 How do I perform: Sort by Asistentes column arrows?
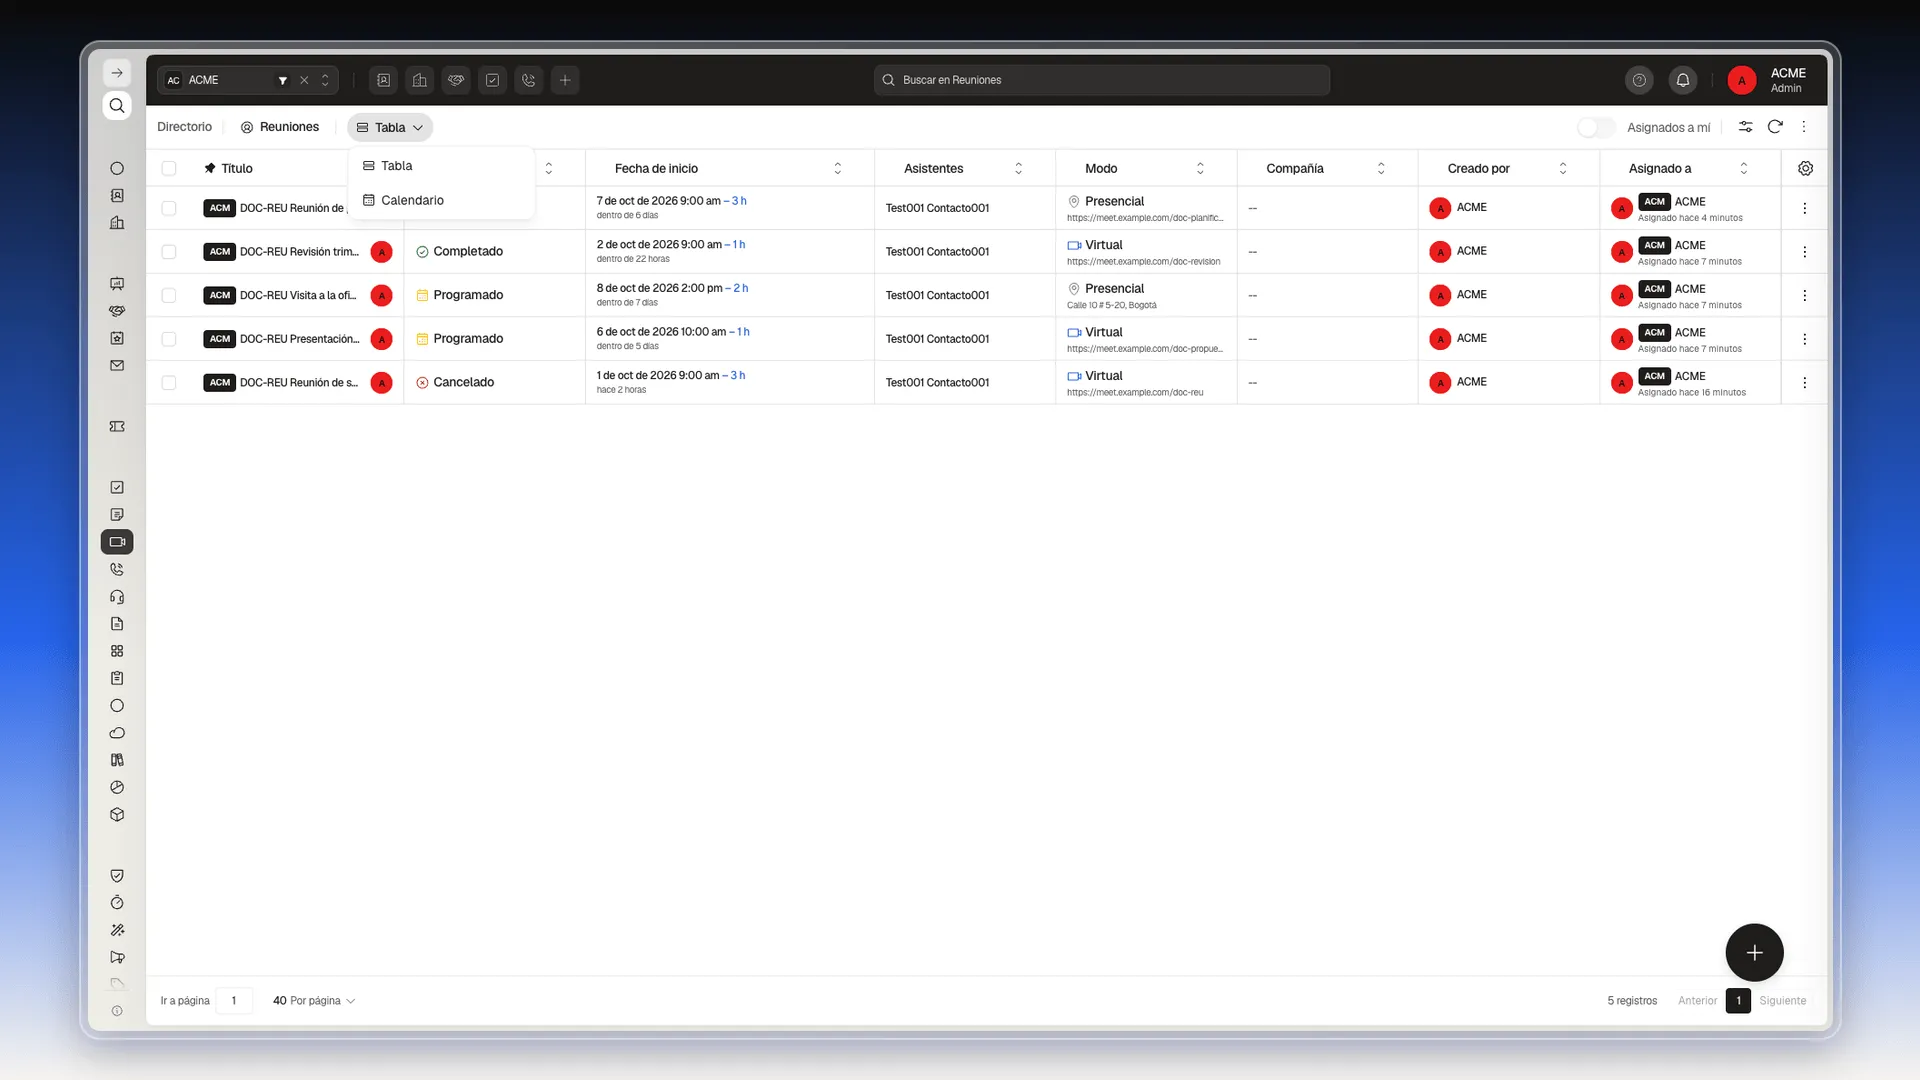(1019, 168)
